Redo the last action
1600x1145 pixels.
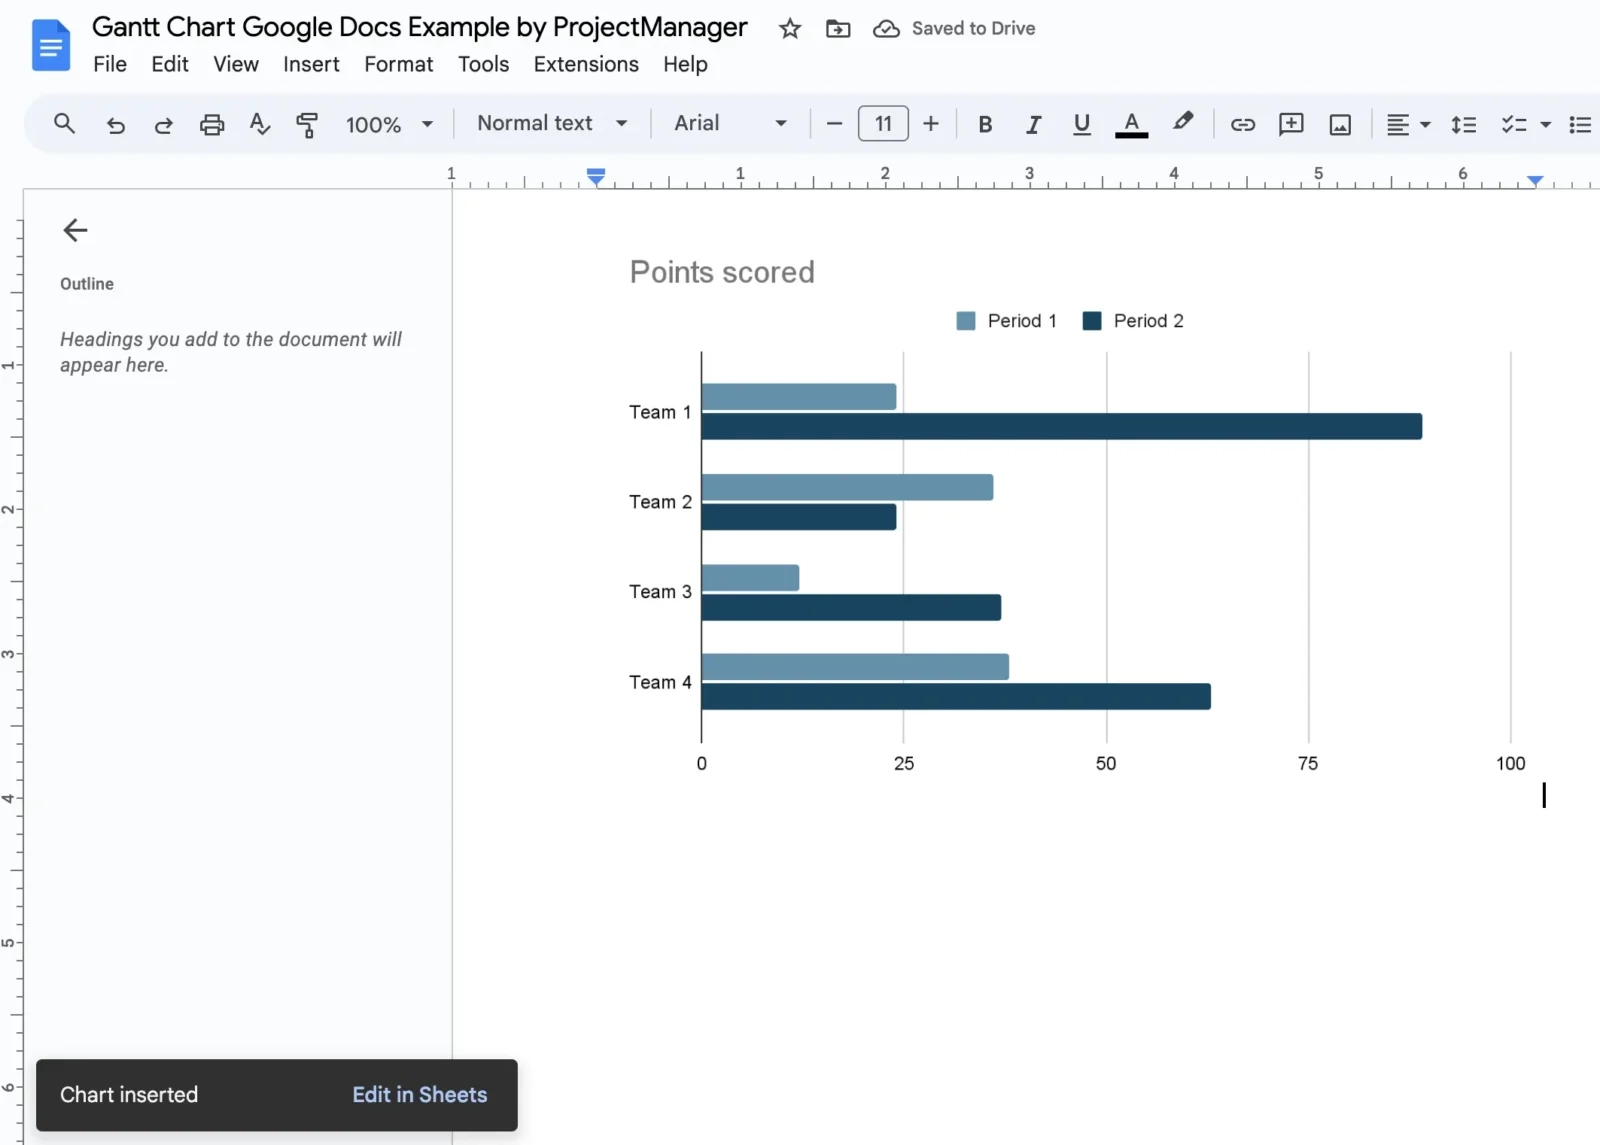(x=163, y=124)
